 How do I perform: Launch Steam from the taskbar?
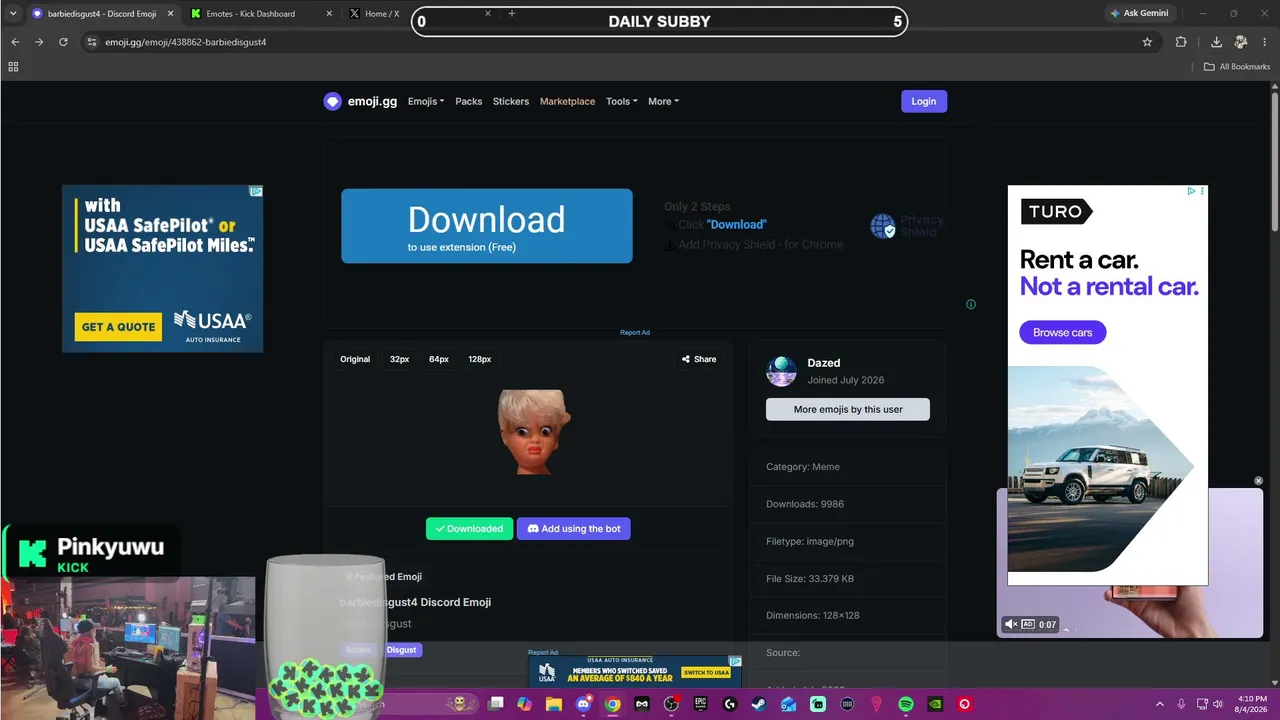759,704
